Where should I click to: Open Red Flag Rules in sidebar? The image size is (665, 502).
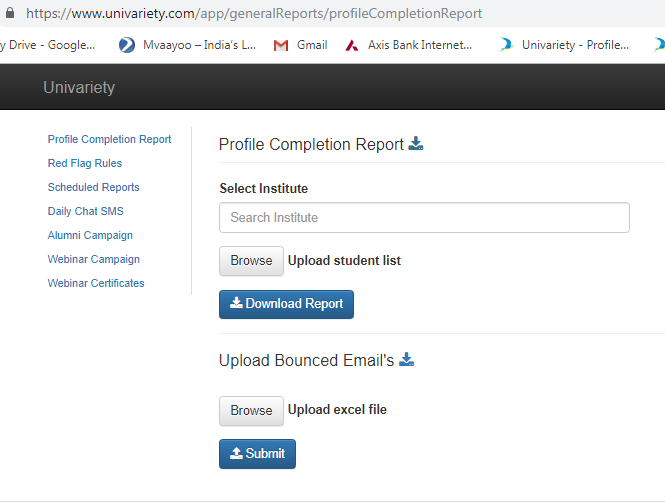point(85,163)
